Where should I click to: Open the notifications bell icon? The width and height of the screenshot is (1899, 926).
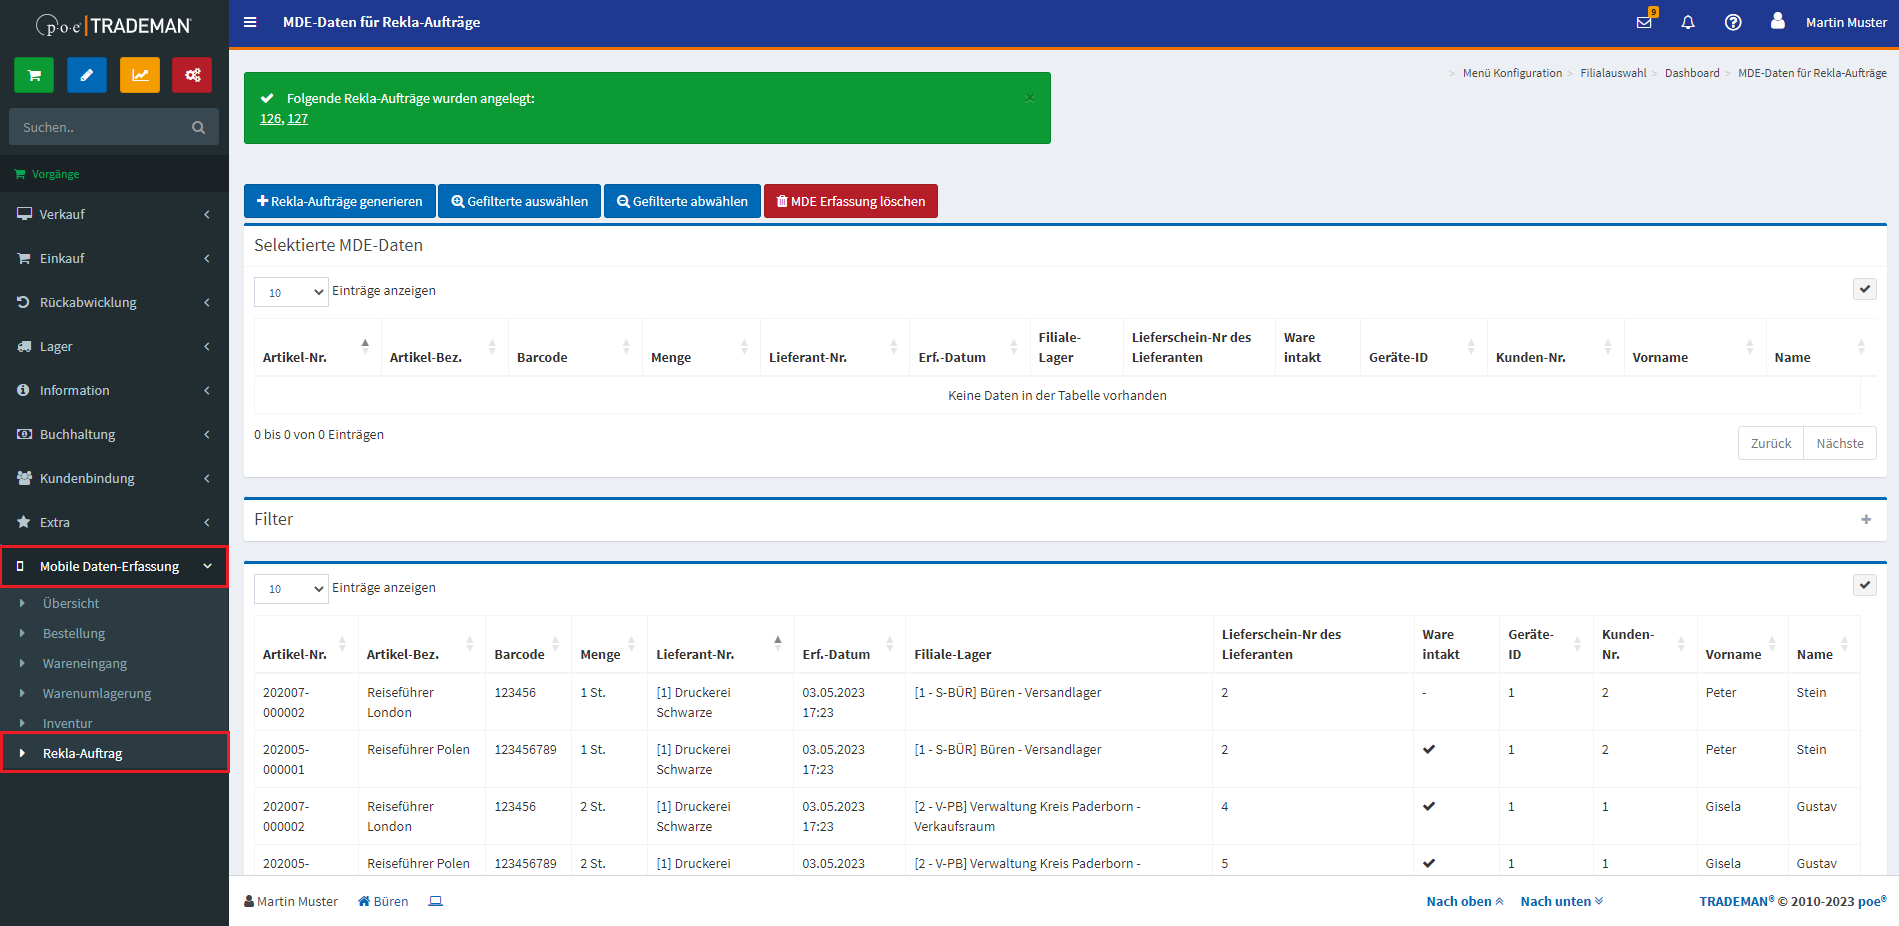1688,22
